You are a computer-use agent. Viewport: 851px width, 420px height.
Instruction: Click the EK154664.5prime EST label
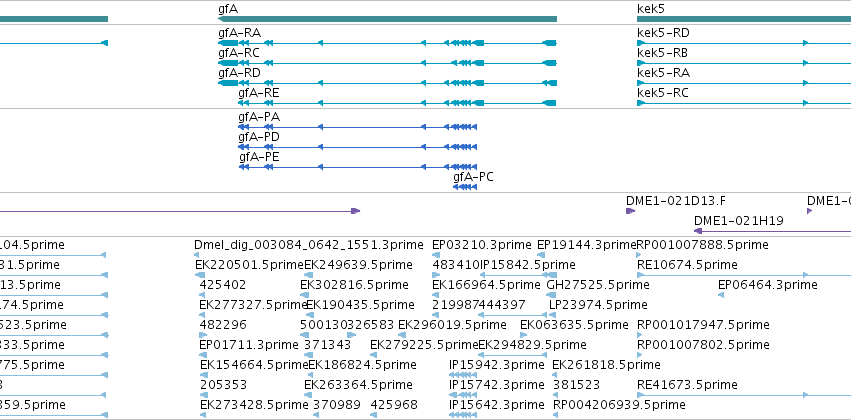click(254, 365)
